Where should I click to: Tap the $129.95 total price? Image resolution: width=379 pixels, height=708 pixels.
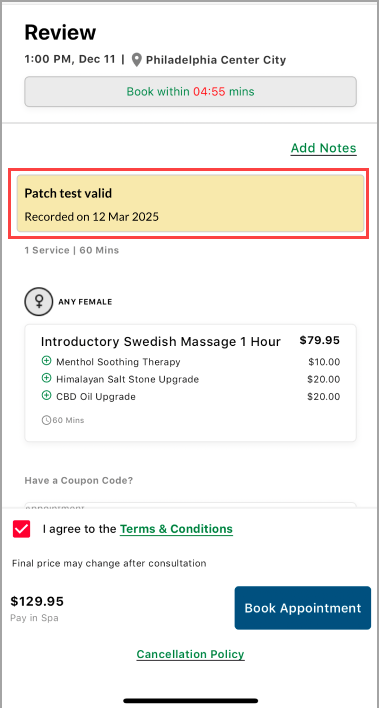[37, 601]
